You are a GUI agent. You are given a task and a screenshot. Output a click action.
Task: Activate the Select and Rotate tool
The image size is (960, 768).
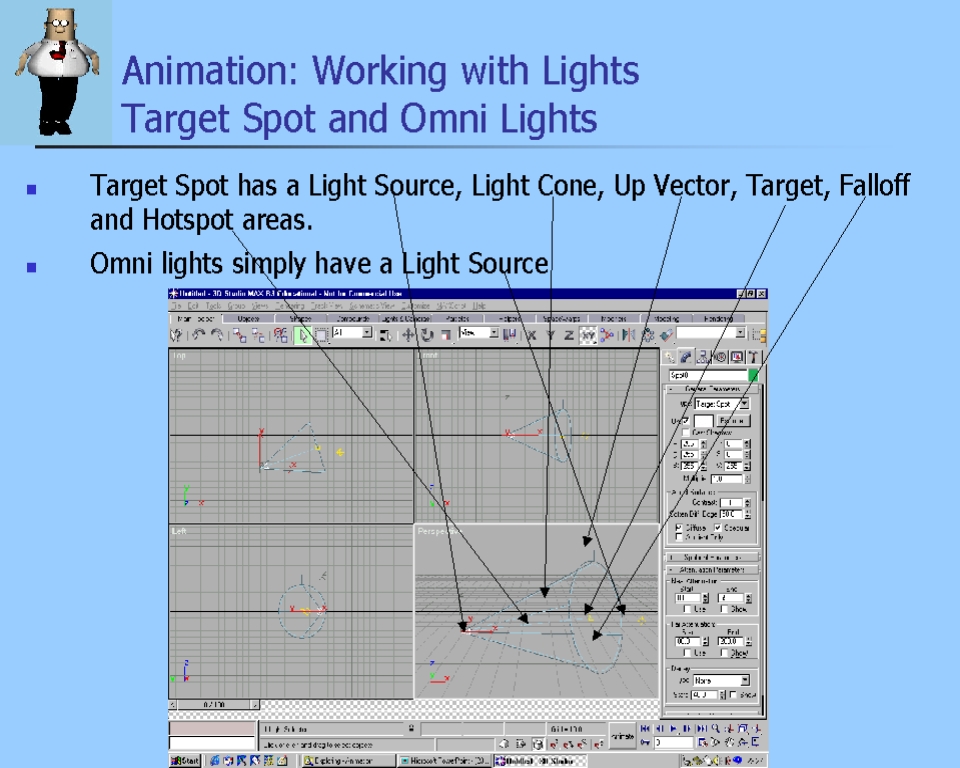click(427, 335)
